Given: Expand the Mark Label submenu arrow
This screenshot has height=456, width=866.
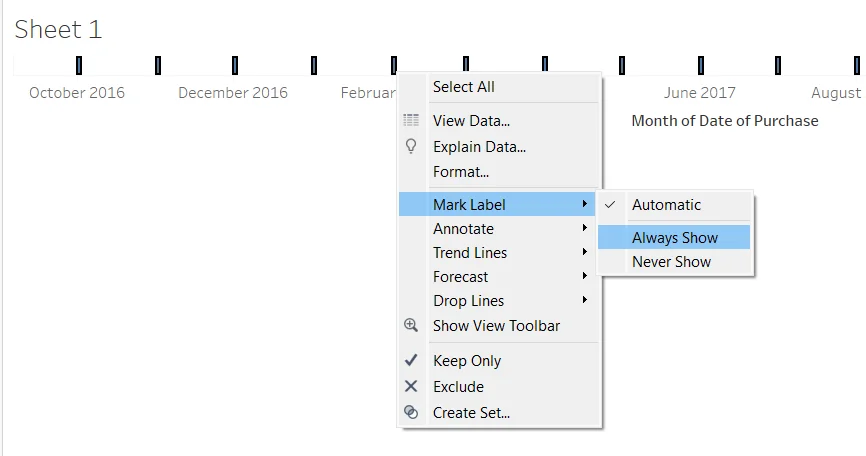Looking at the screenshot, I should click(x=584, y=205).
